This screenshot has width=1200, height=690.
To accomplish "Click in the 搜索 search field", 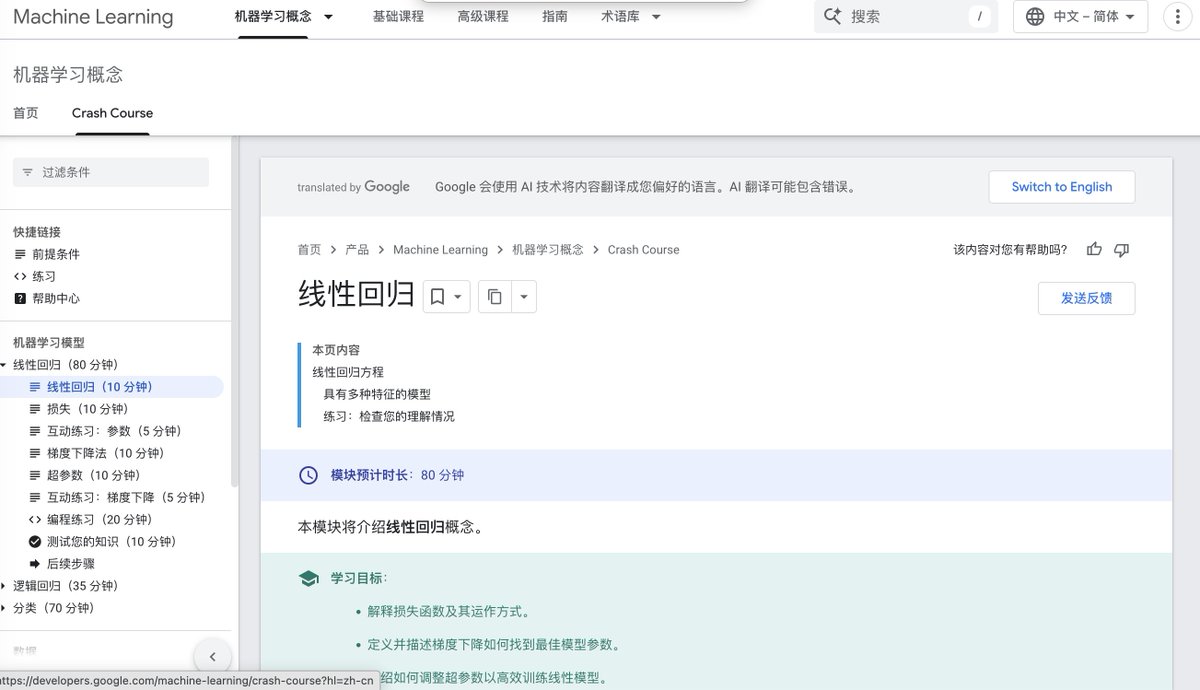I will pyautogui.click(x=904, y=16).
